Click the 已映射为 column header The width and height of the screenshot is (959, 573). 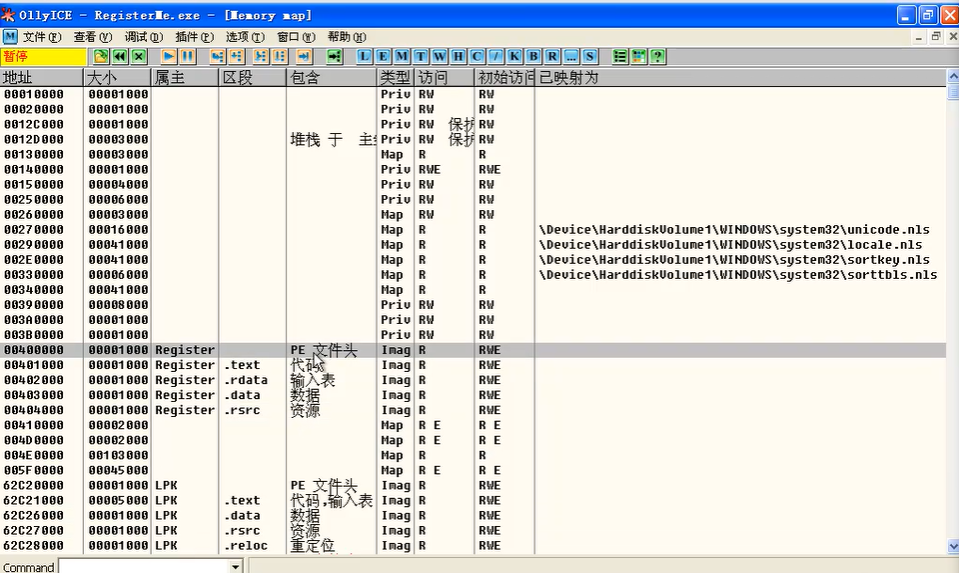tap(741, 78)
